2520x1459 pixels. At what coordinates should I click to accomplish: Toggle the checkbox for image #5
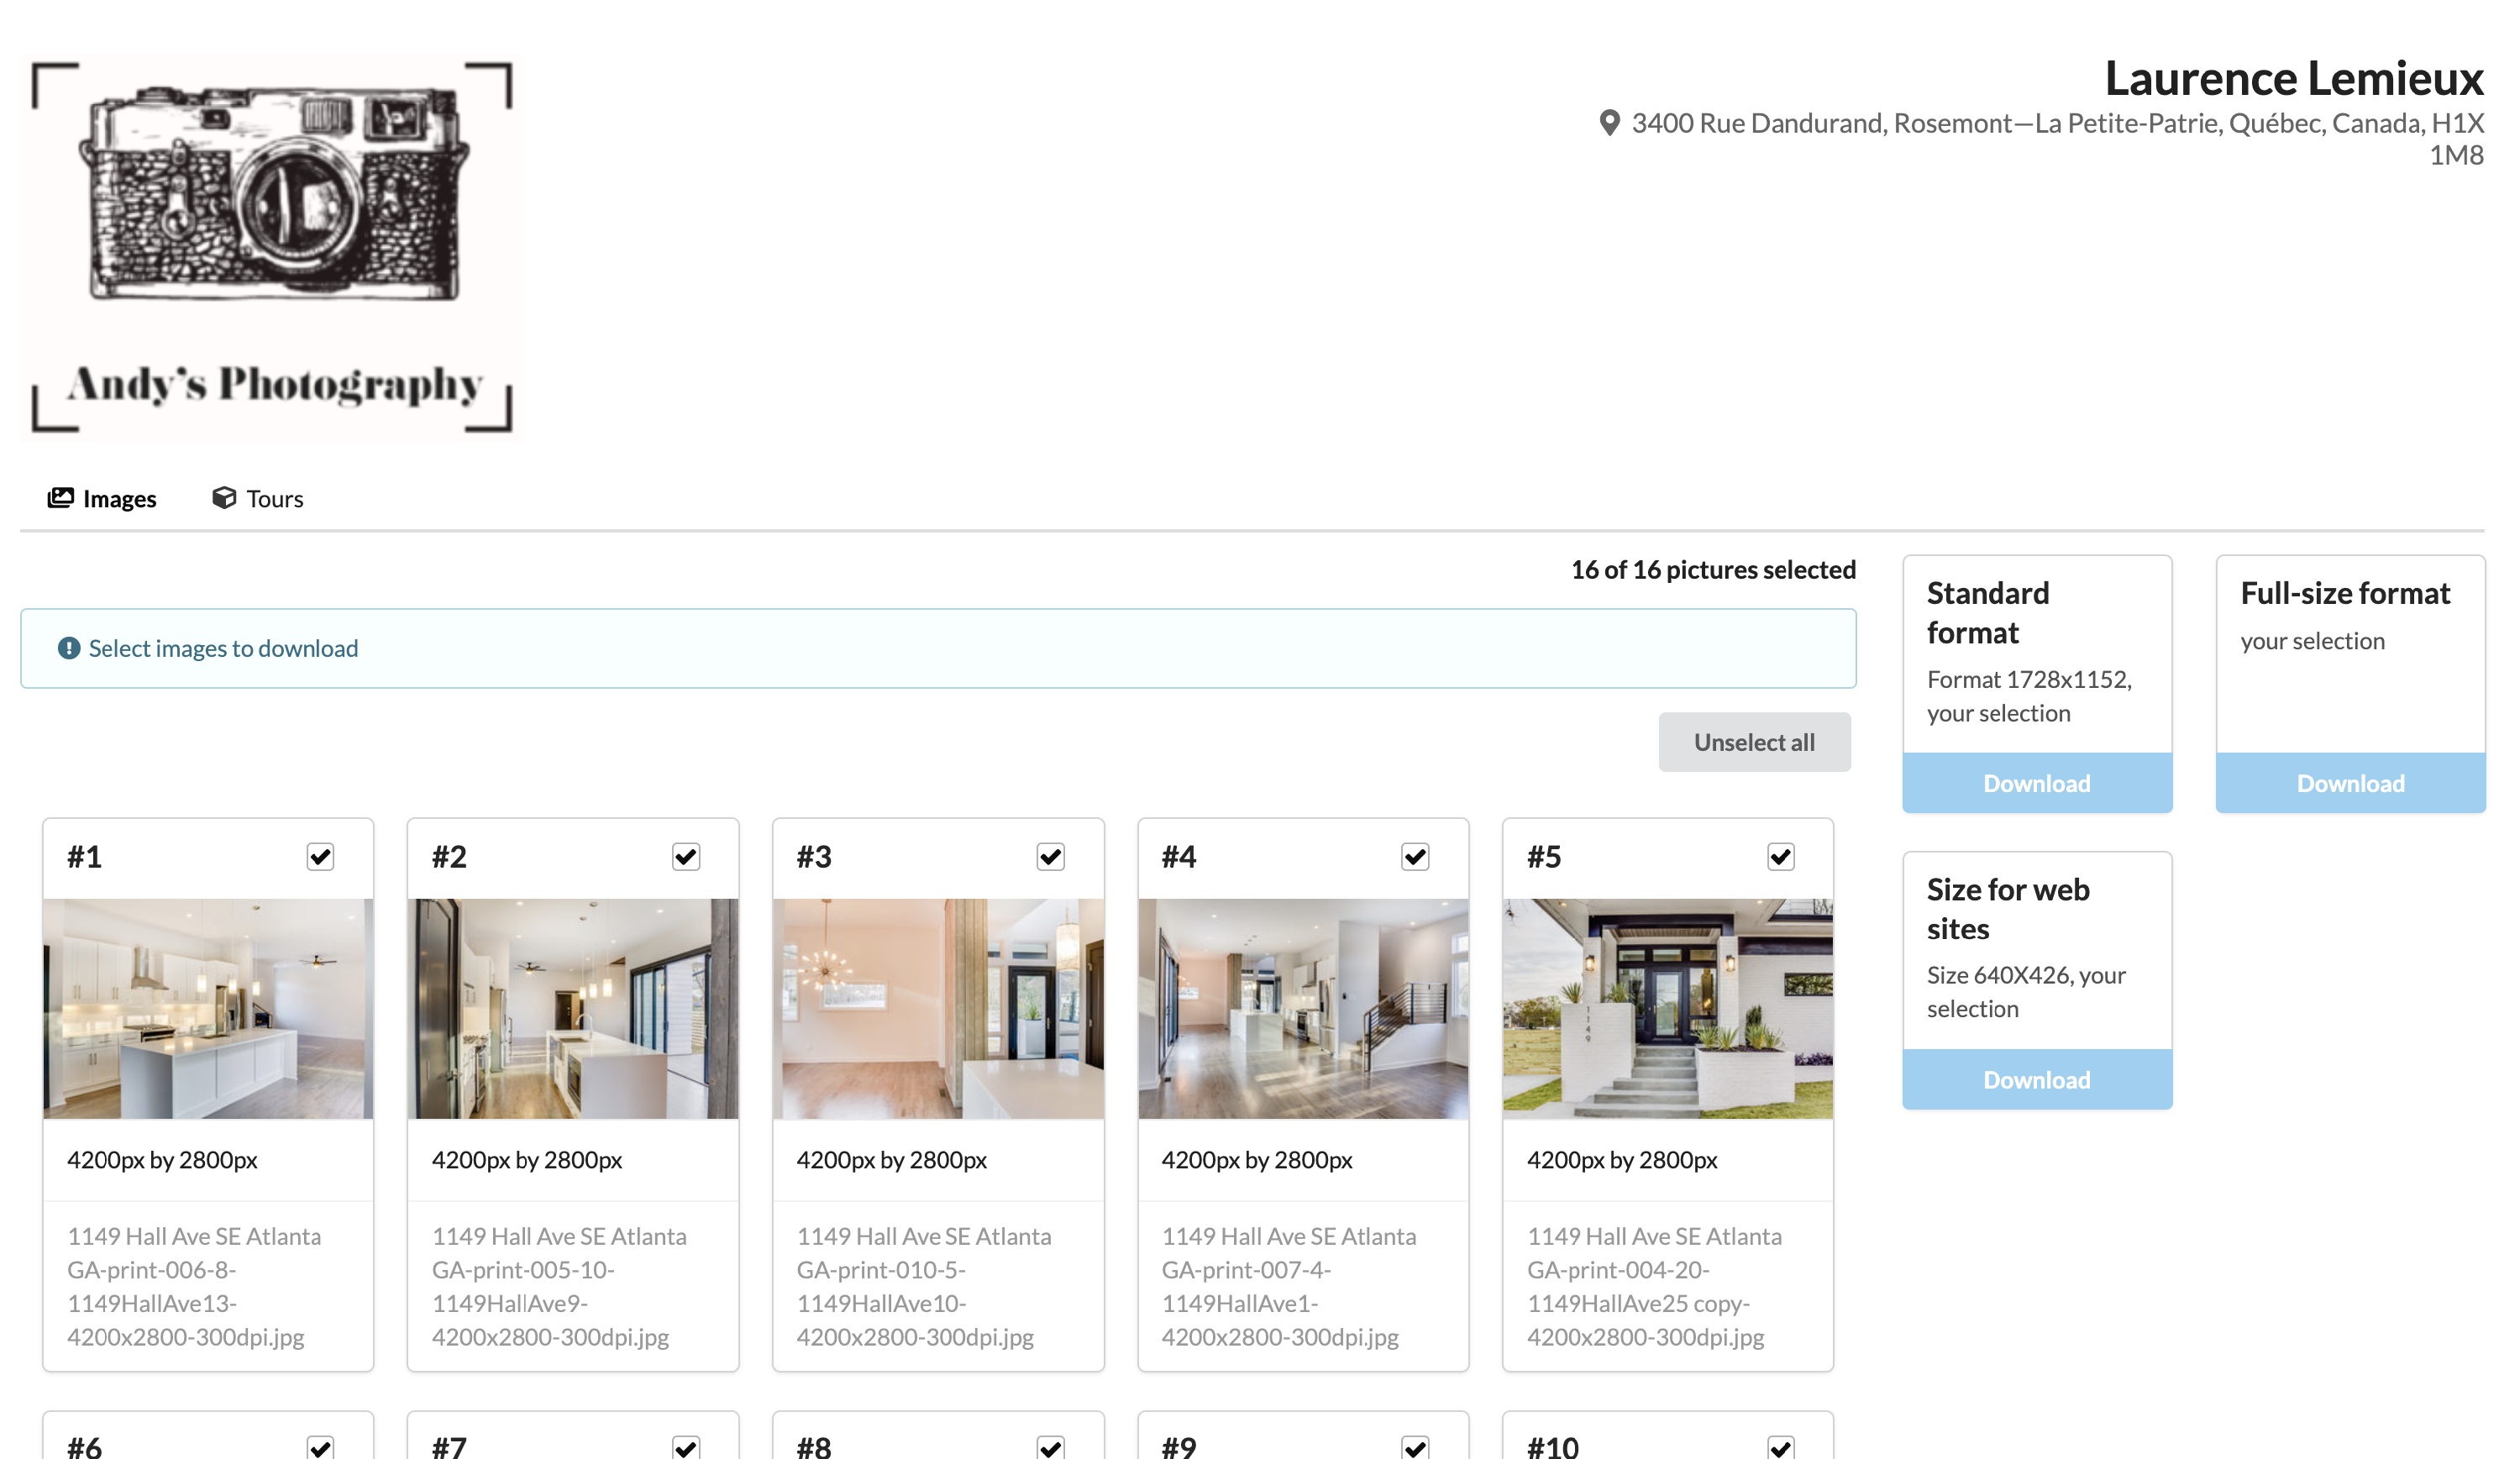coord(1780,857)
